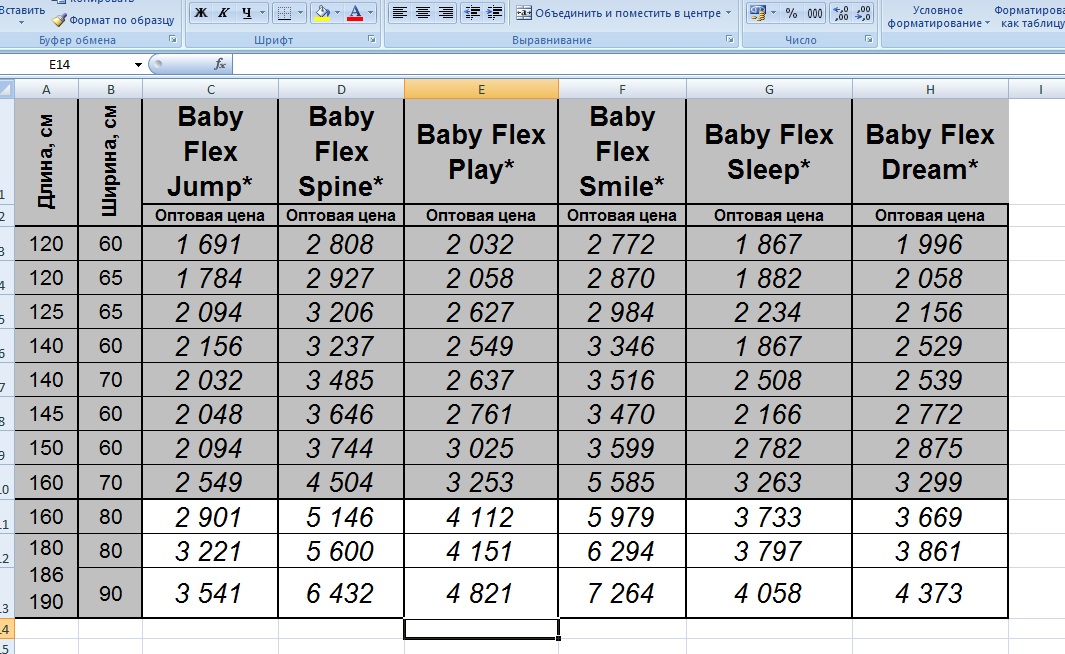Screen dimensions: 1065x654
Task: Select column C header
Action: tap(211, 89)
